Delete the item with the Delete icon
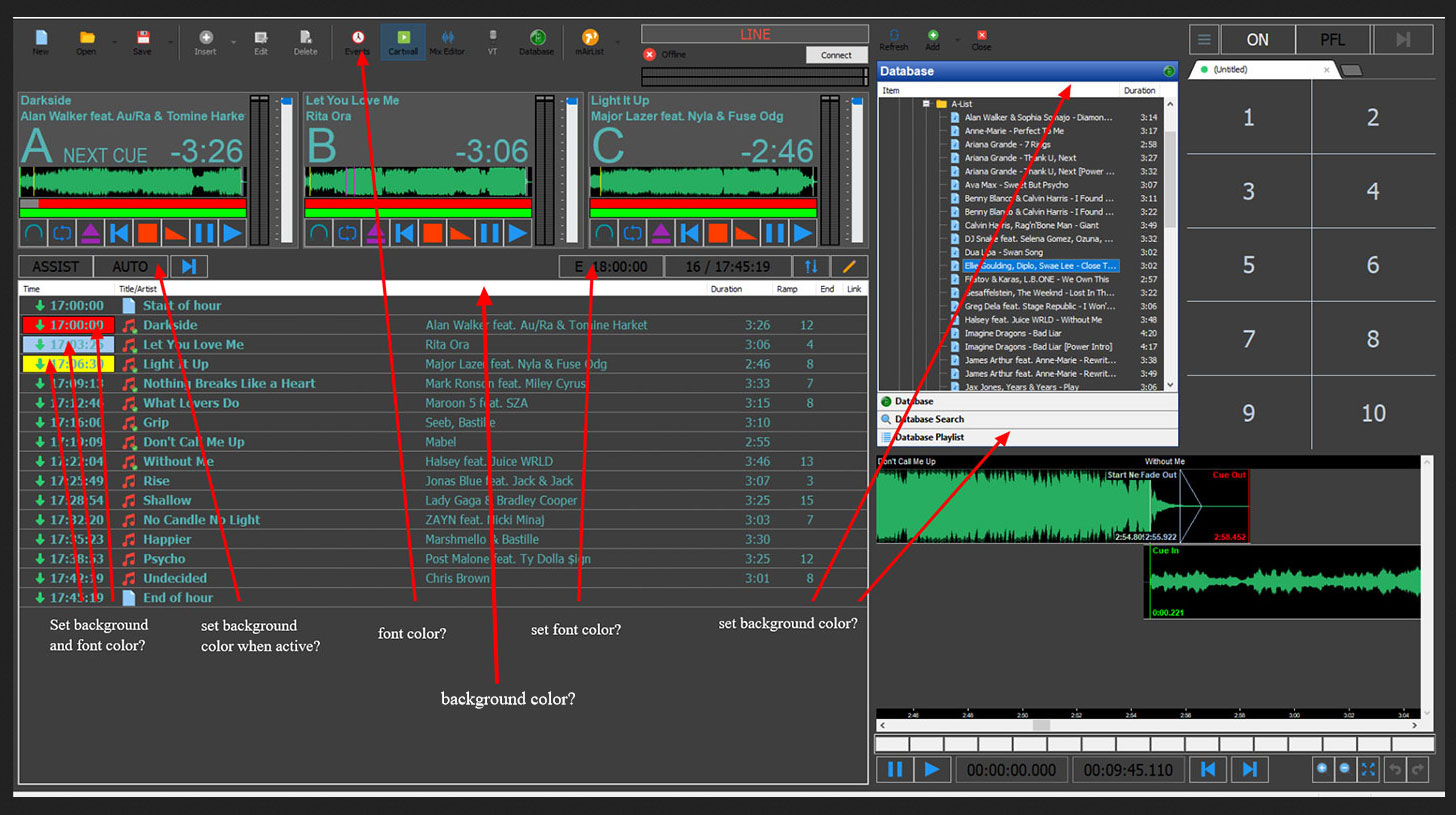 pyautogui.click(x=306, y=42)
